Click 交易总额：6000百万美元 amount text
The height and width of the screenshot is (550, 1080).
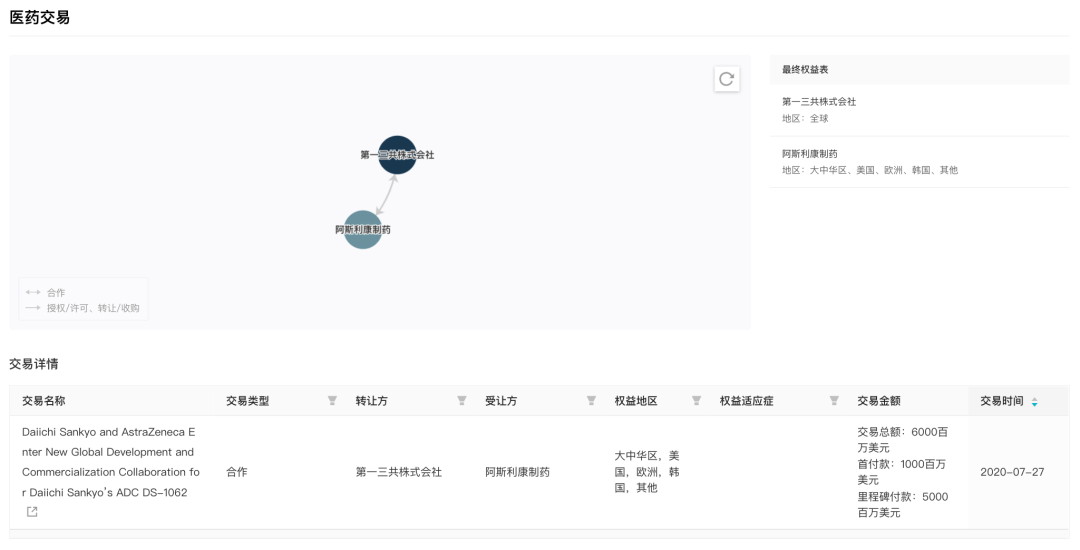click(x=902, y=440)
